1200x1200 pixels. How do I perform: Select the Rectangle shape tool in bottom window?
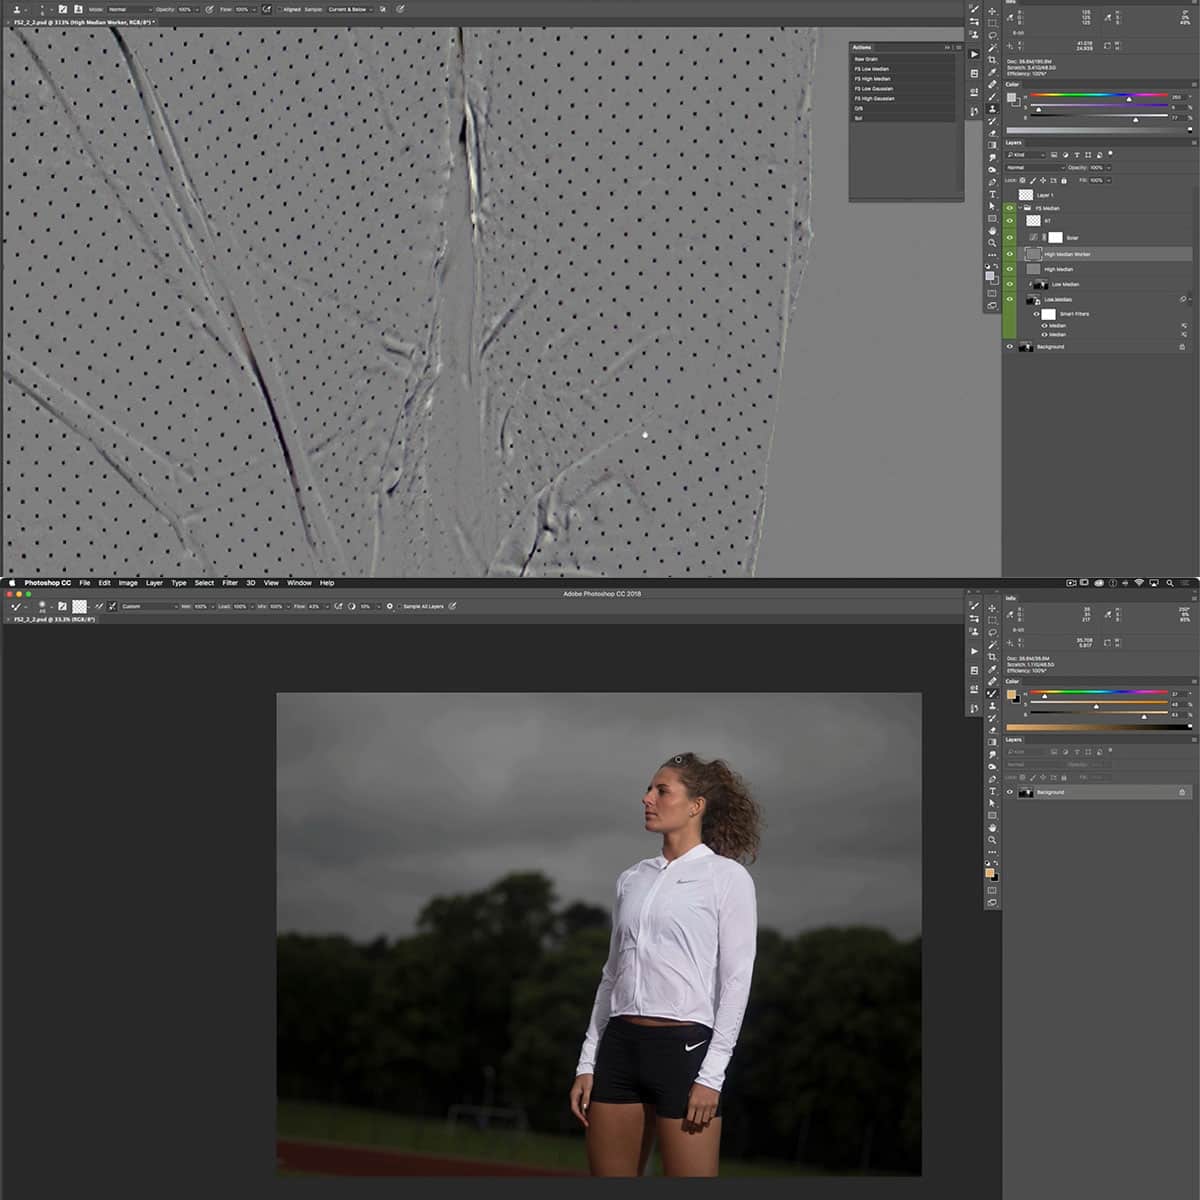(x=992, y=815)
